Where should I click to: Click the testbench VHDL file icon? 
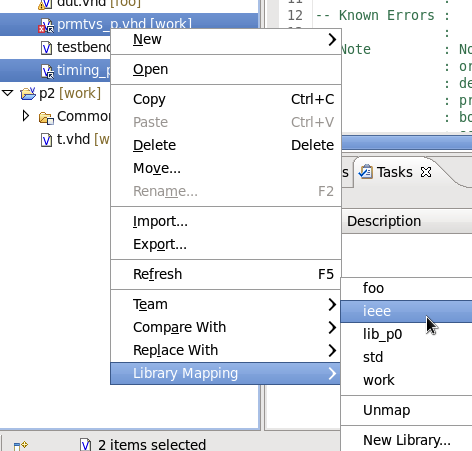click(x=46, y=48)
